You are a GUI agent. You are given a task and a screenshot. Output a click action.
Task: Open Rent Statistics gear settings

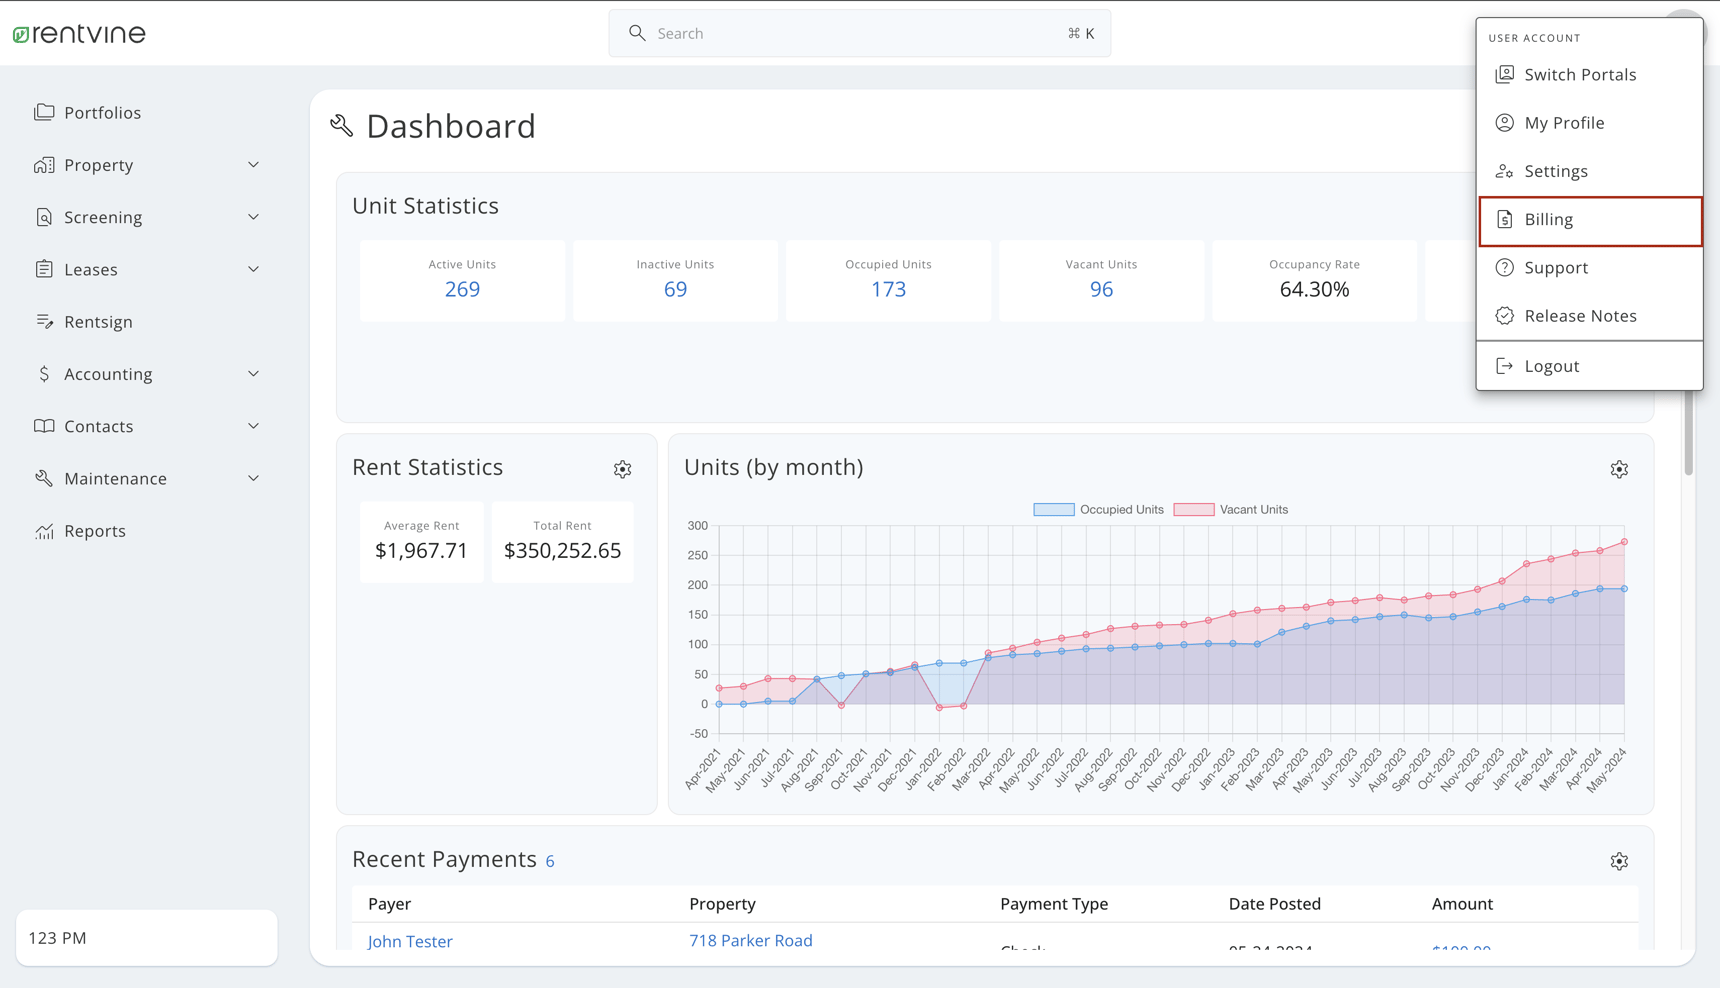(622, 469)
